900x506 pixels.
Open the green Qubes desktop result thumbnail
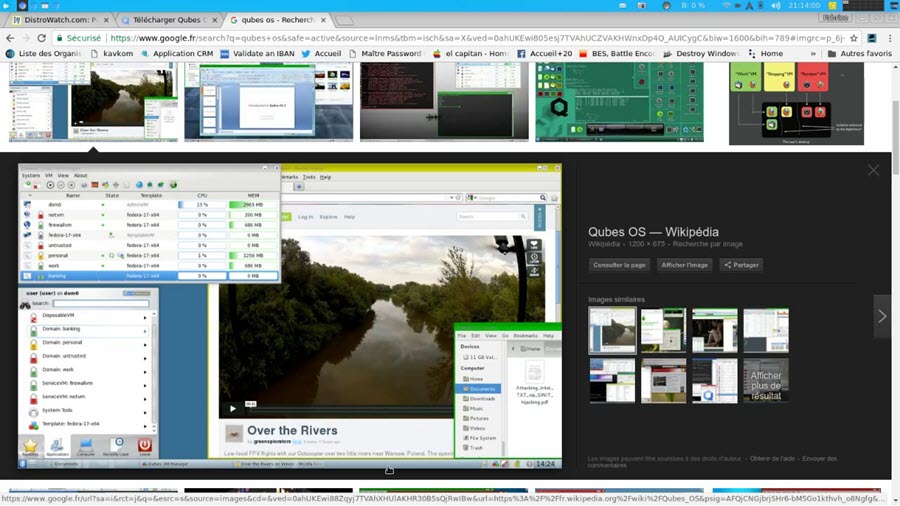(x=619, y=102)
